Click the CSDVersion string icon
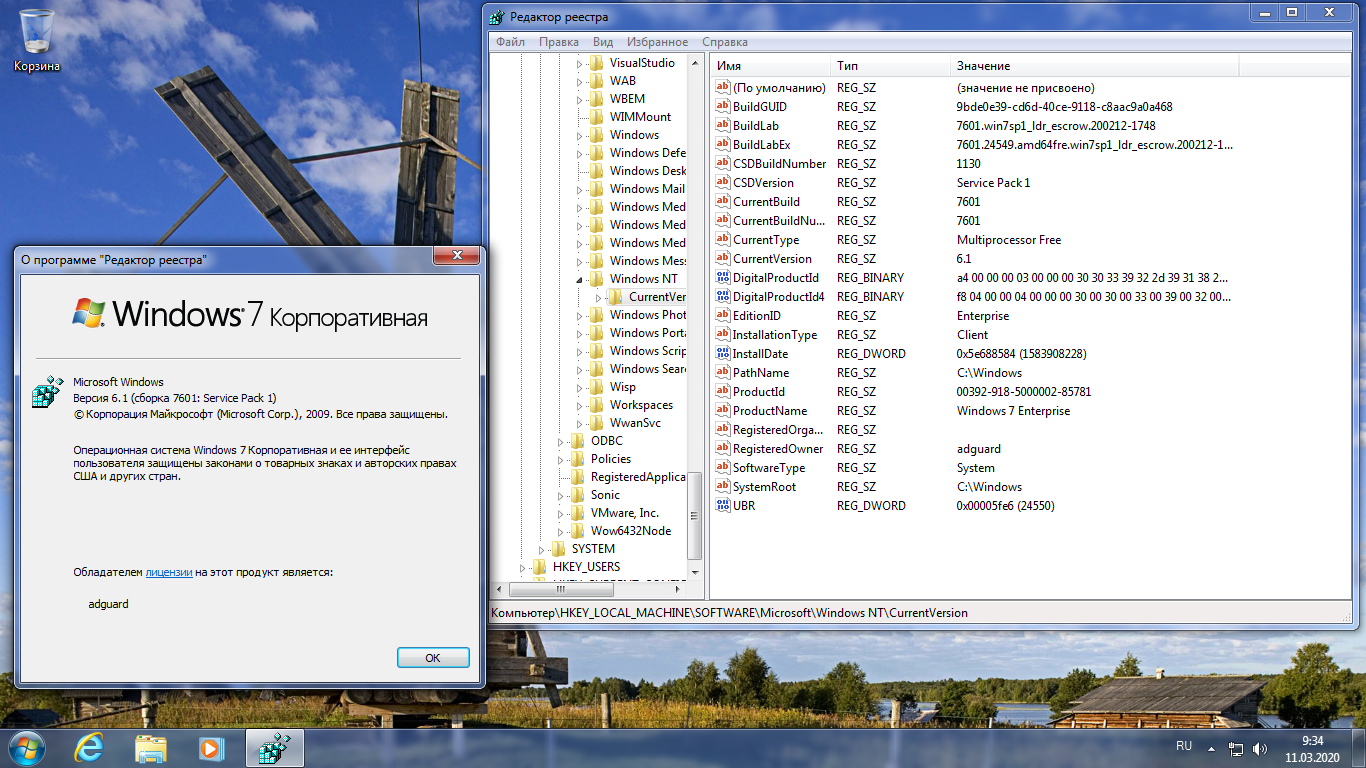Image resolution: width=1366 pixels, height=768 pixels. click(724, 183)
